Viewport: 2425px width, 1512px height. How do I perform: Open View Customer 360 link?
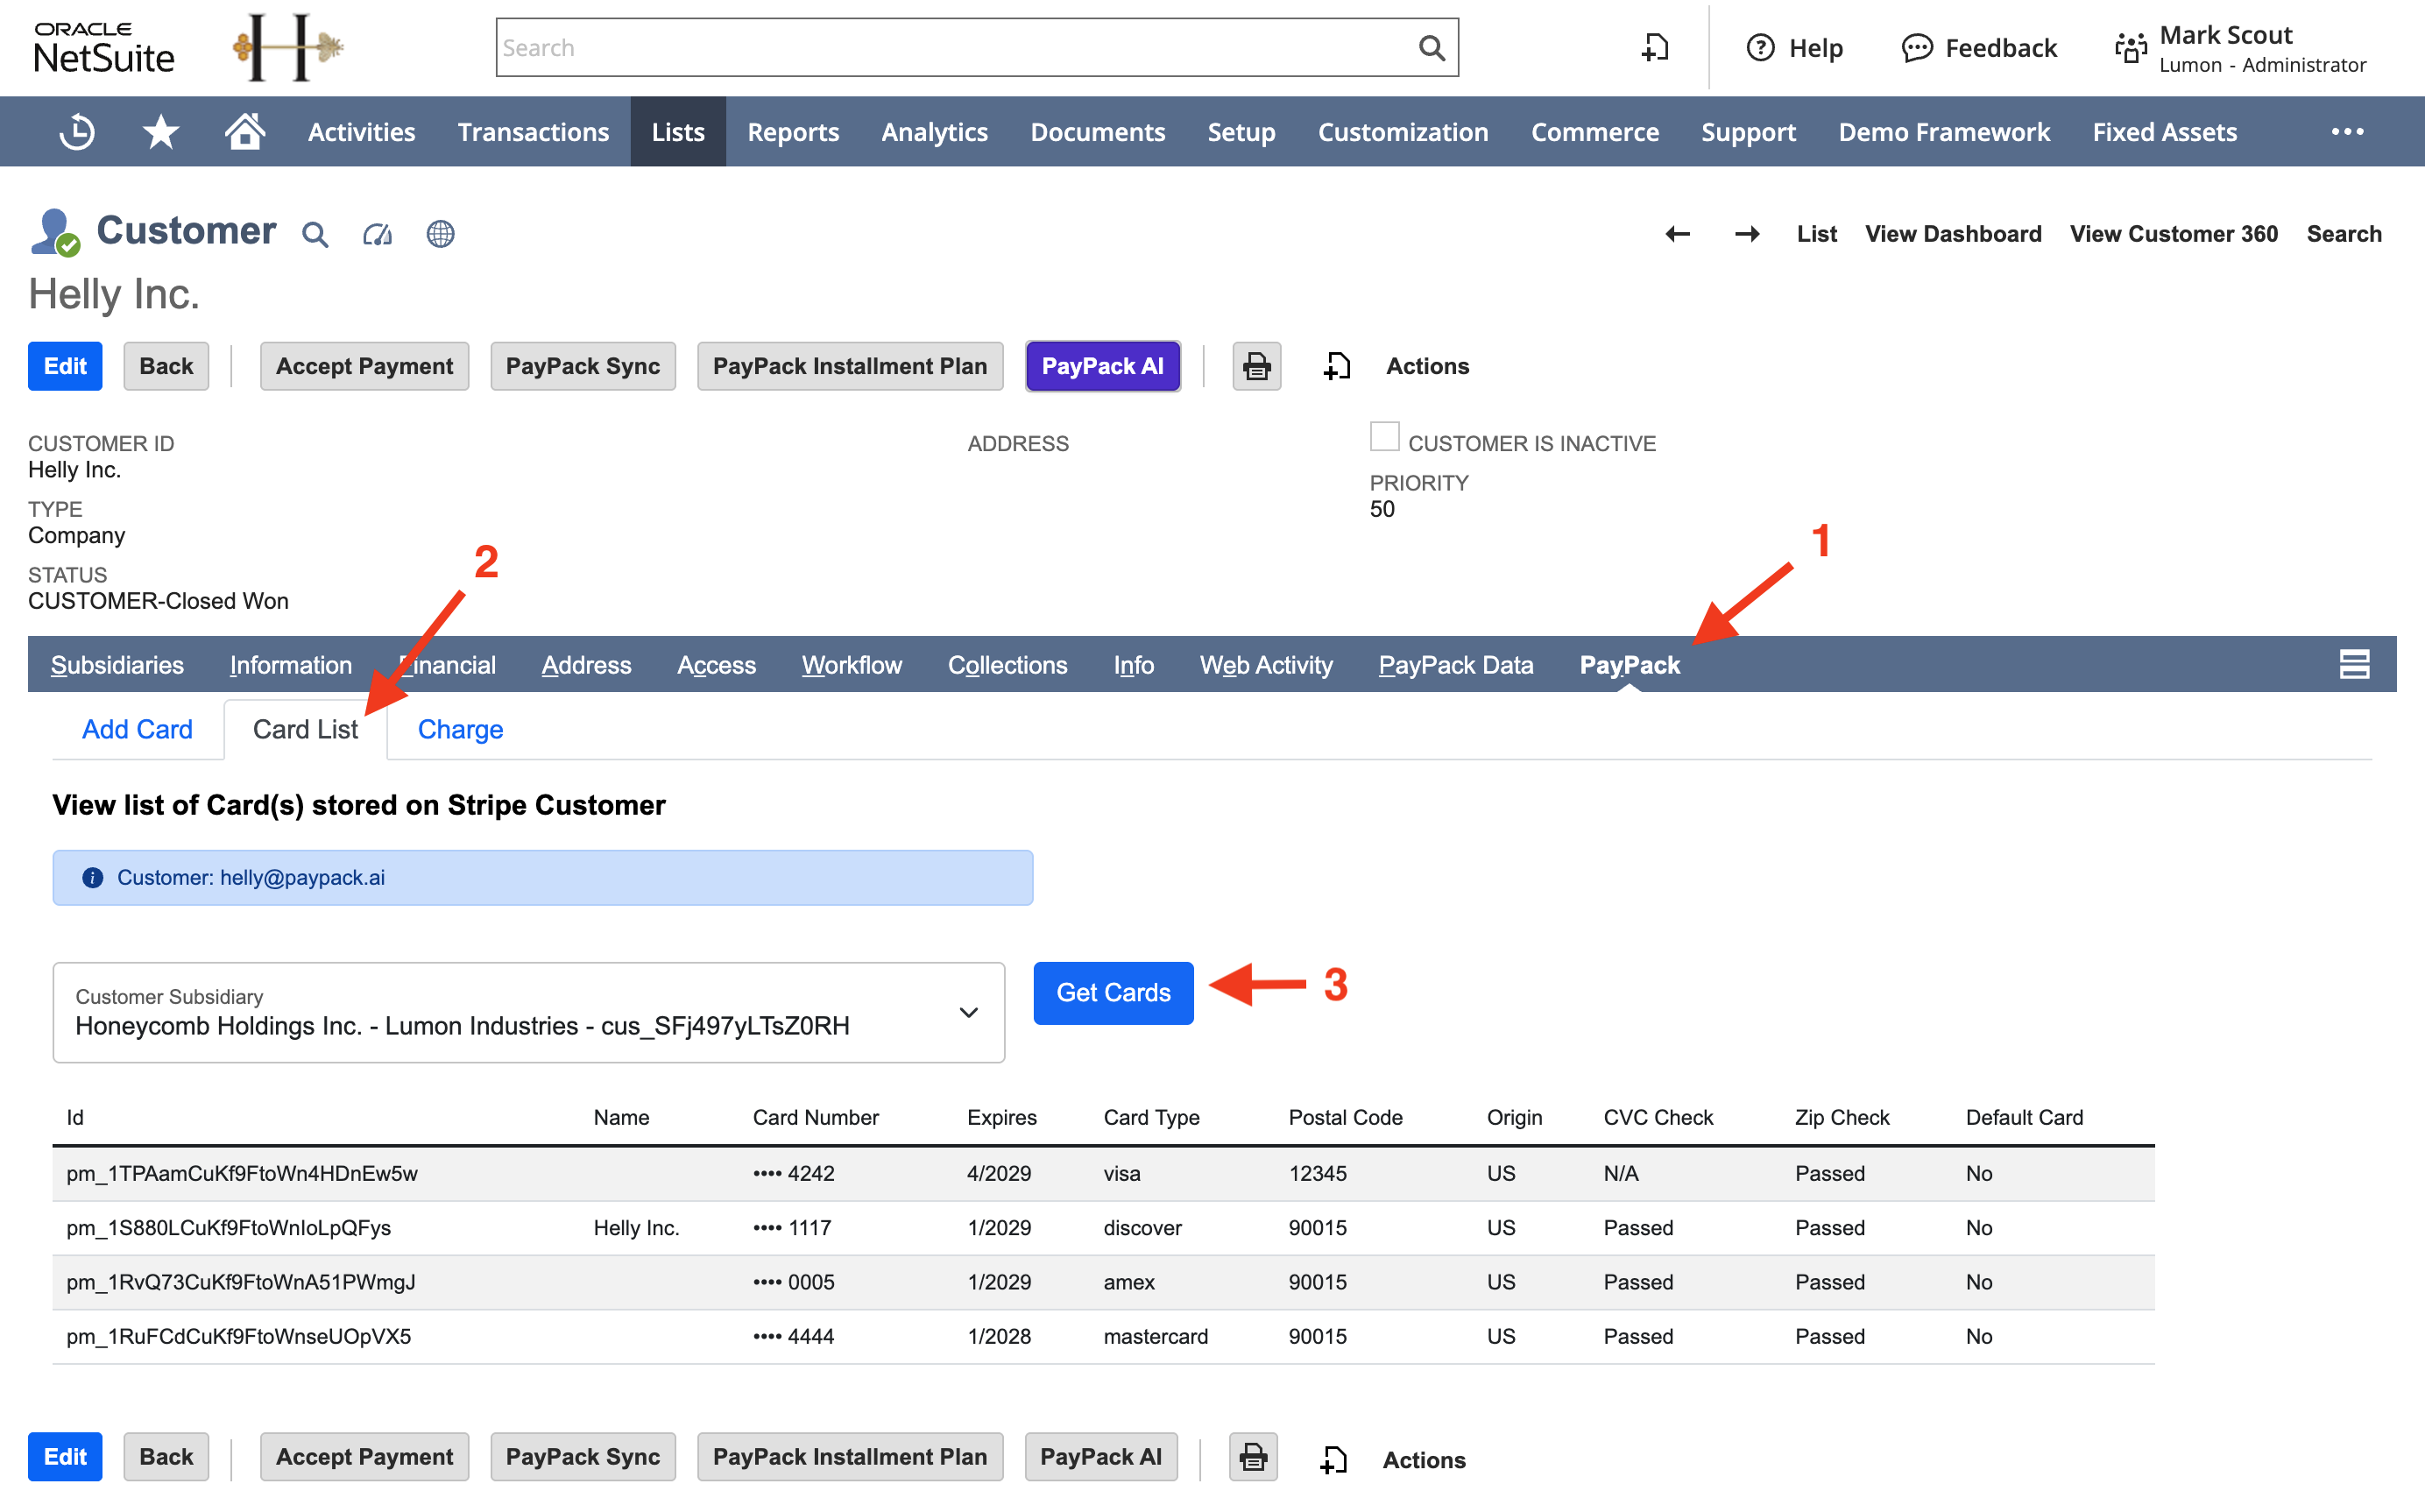pos(2173,234)
